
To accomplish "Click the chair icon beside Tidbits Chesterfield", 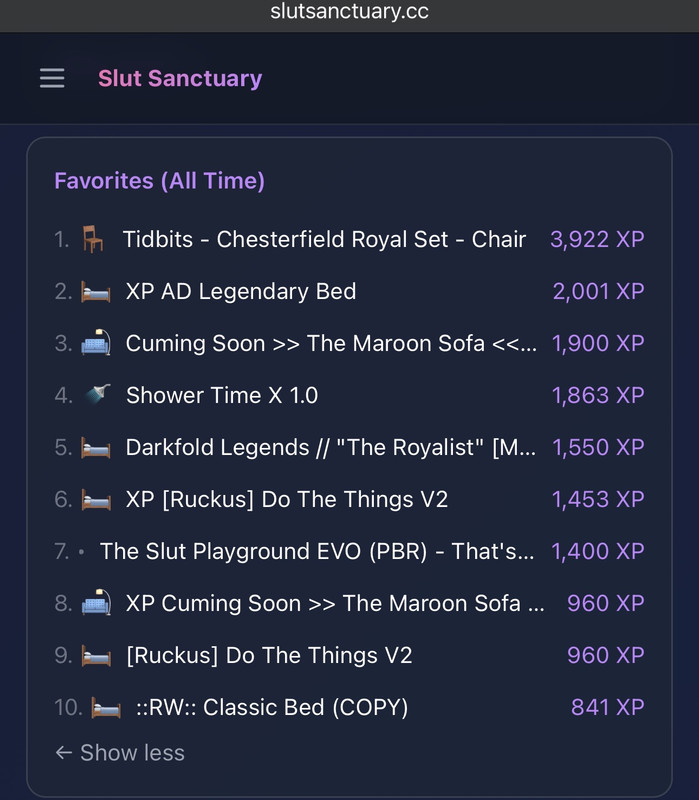I will (x=93, y=239).
